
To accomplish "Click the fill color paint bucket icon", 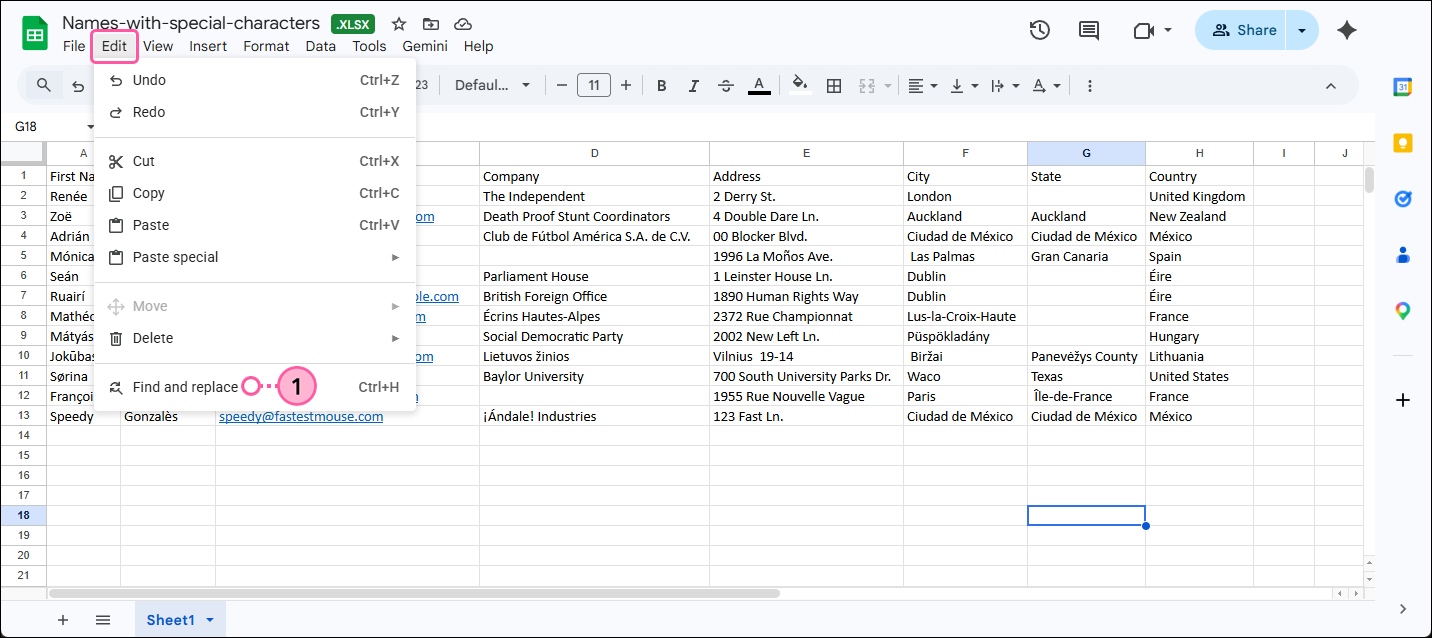I will 799,85.
